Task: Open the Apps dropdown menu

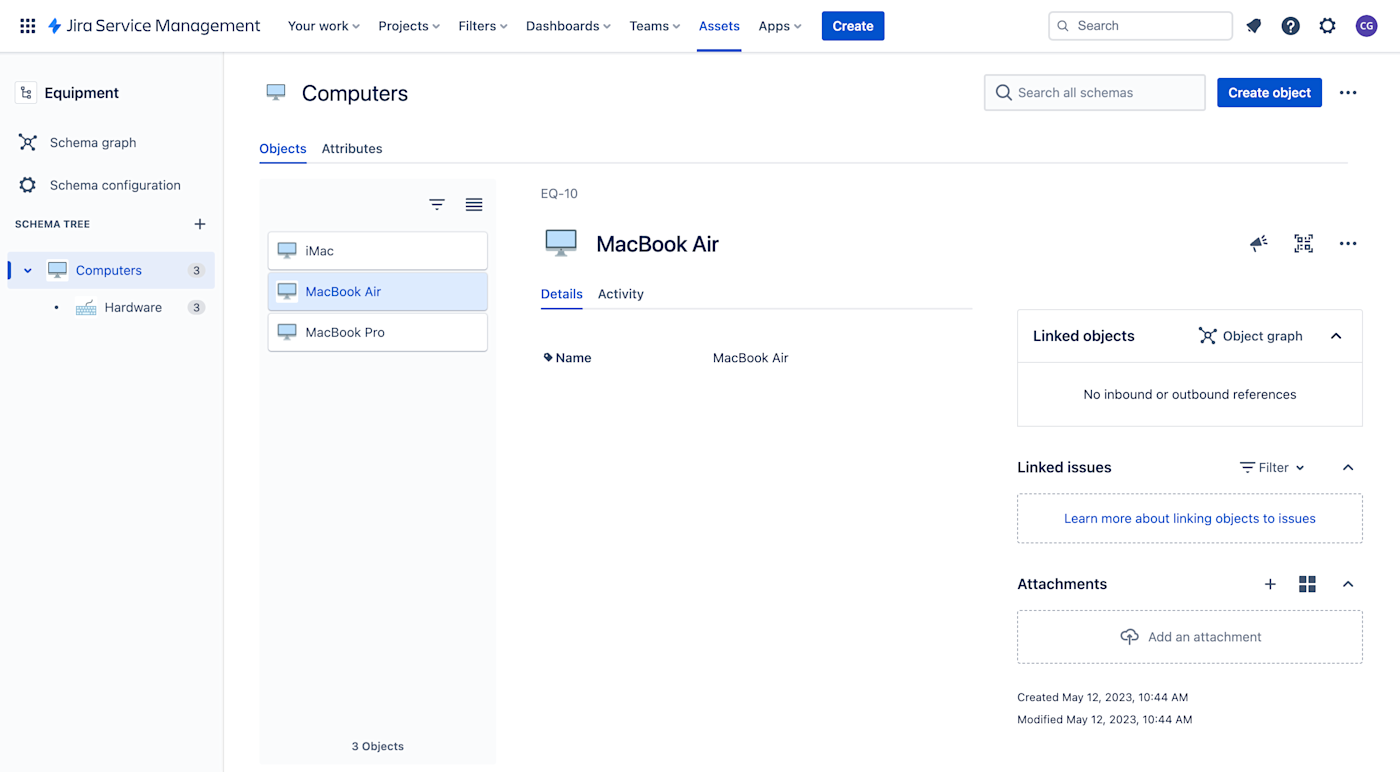Action: (780, 26)
